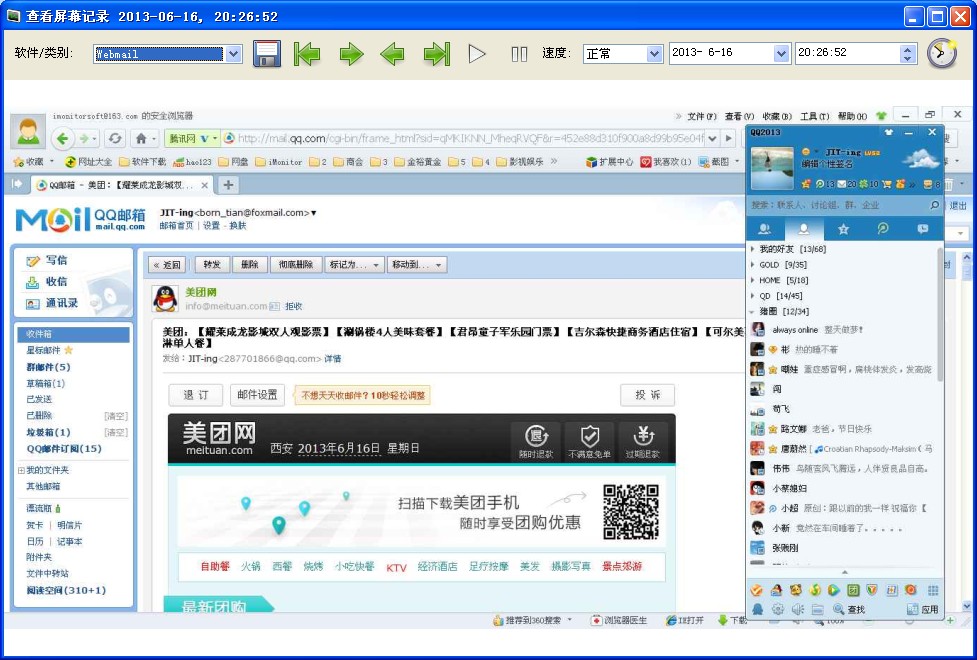977x660 pixels.
Task: Open the 腾讯网 search engine selector
Action: [x=192, y=138]
